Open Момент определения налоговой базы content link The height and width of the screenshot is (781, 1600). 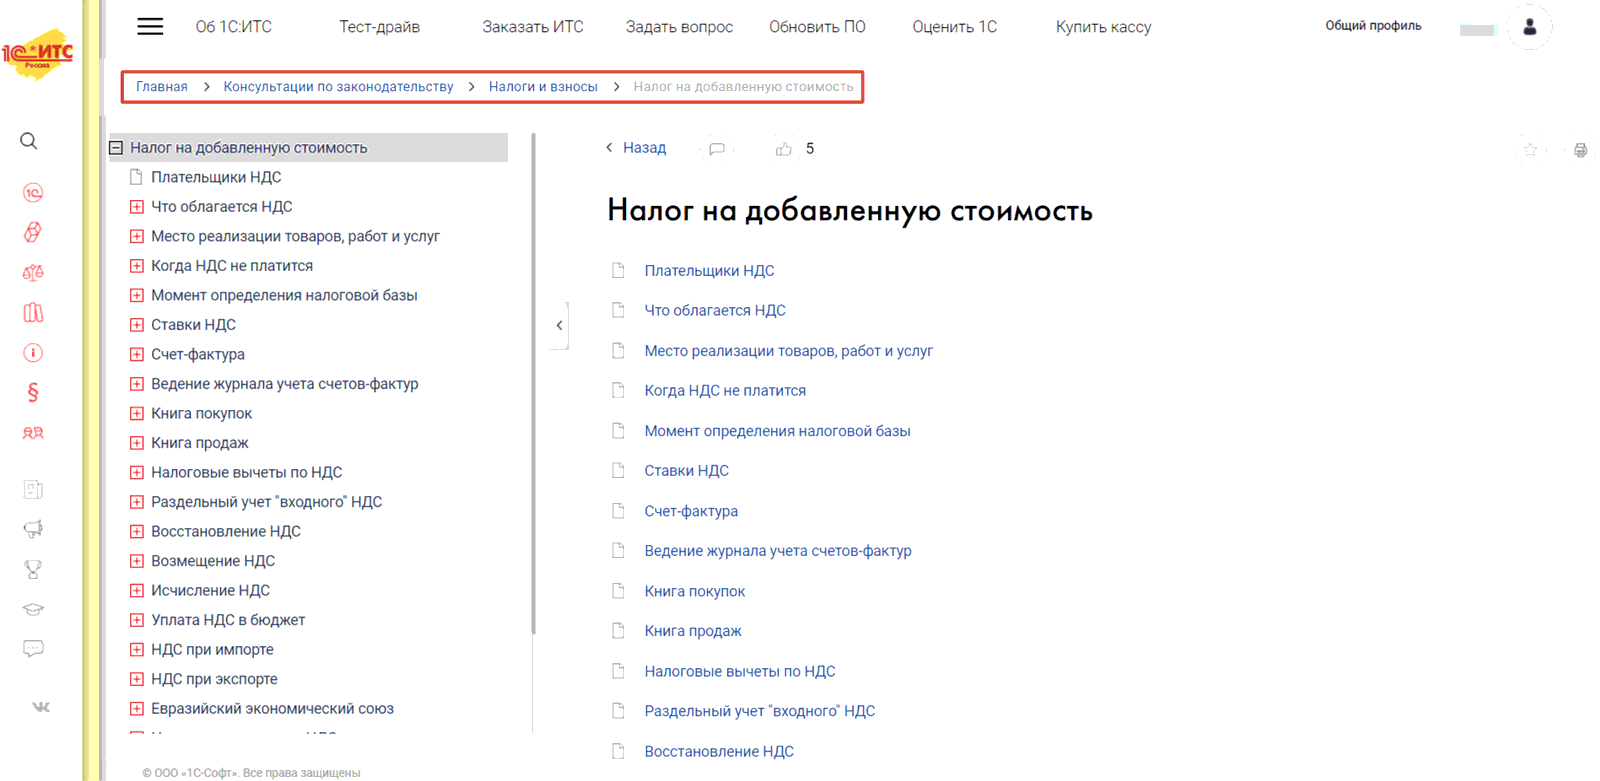pos(777,431)
